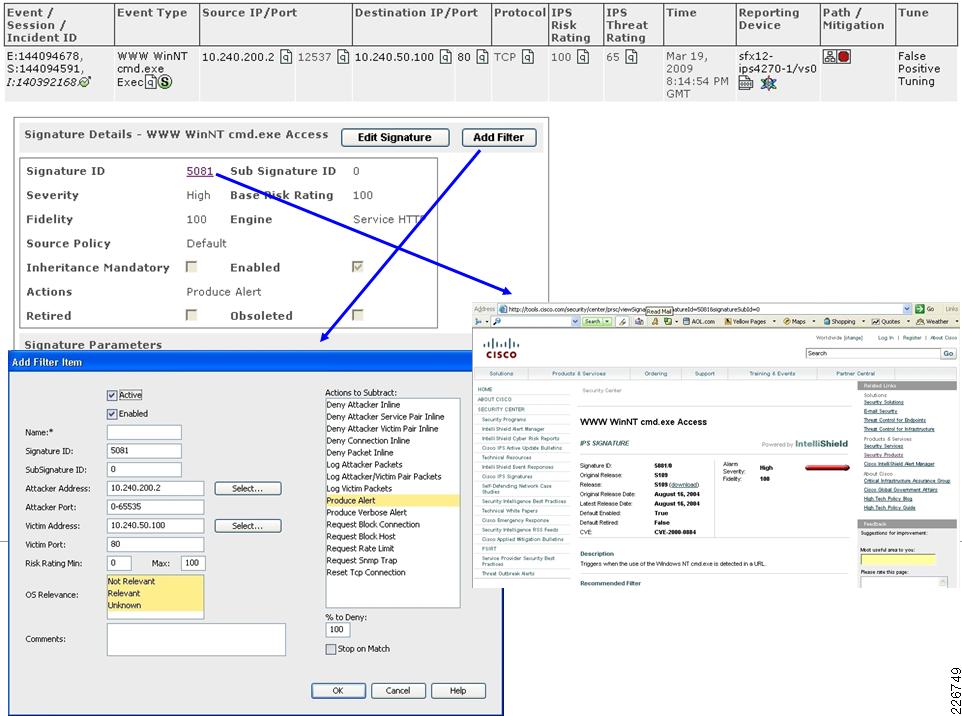Click blue star icon under reporting device

[768, 83]
